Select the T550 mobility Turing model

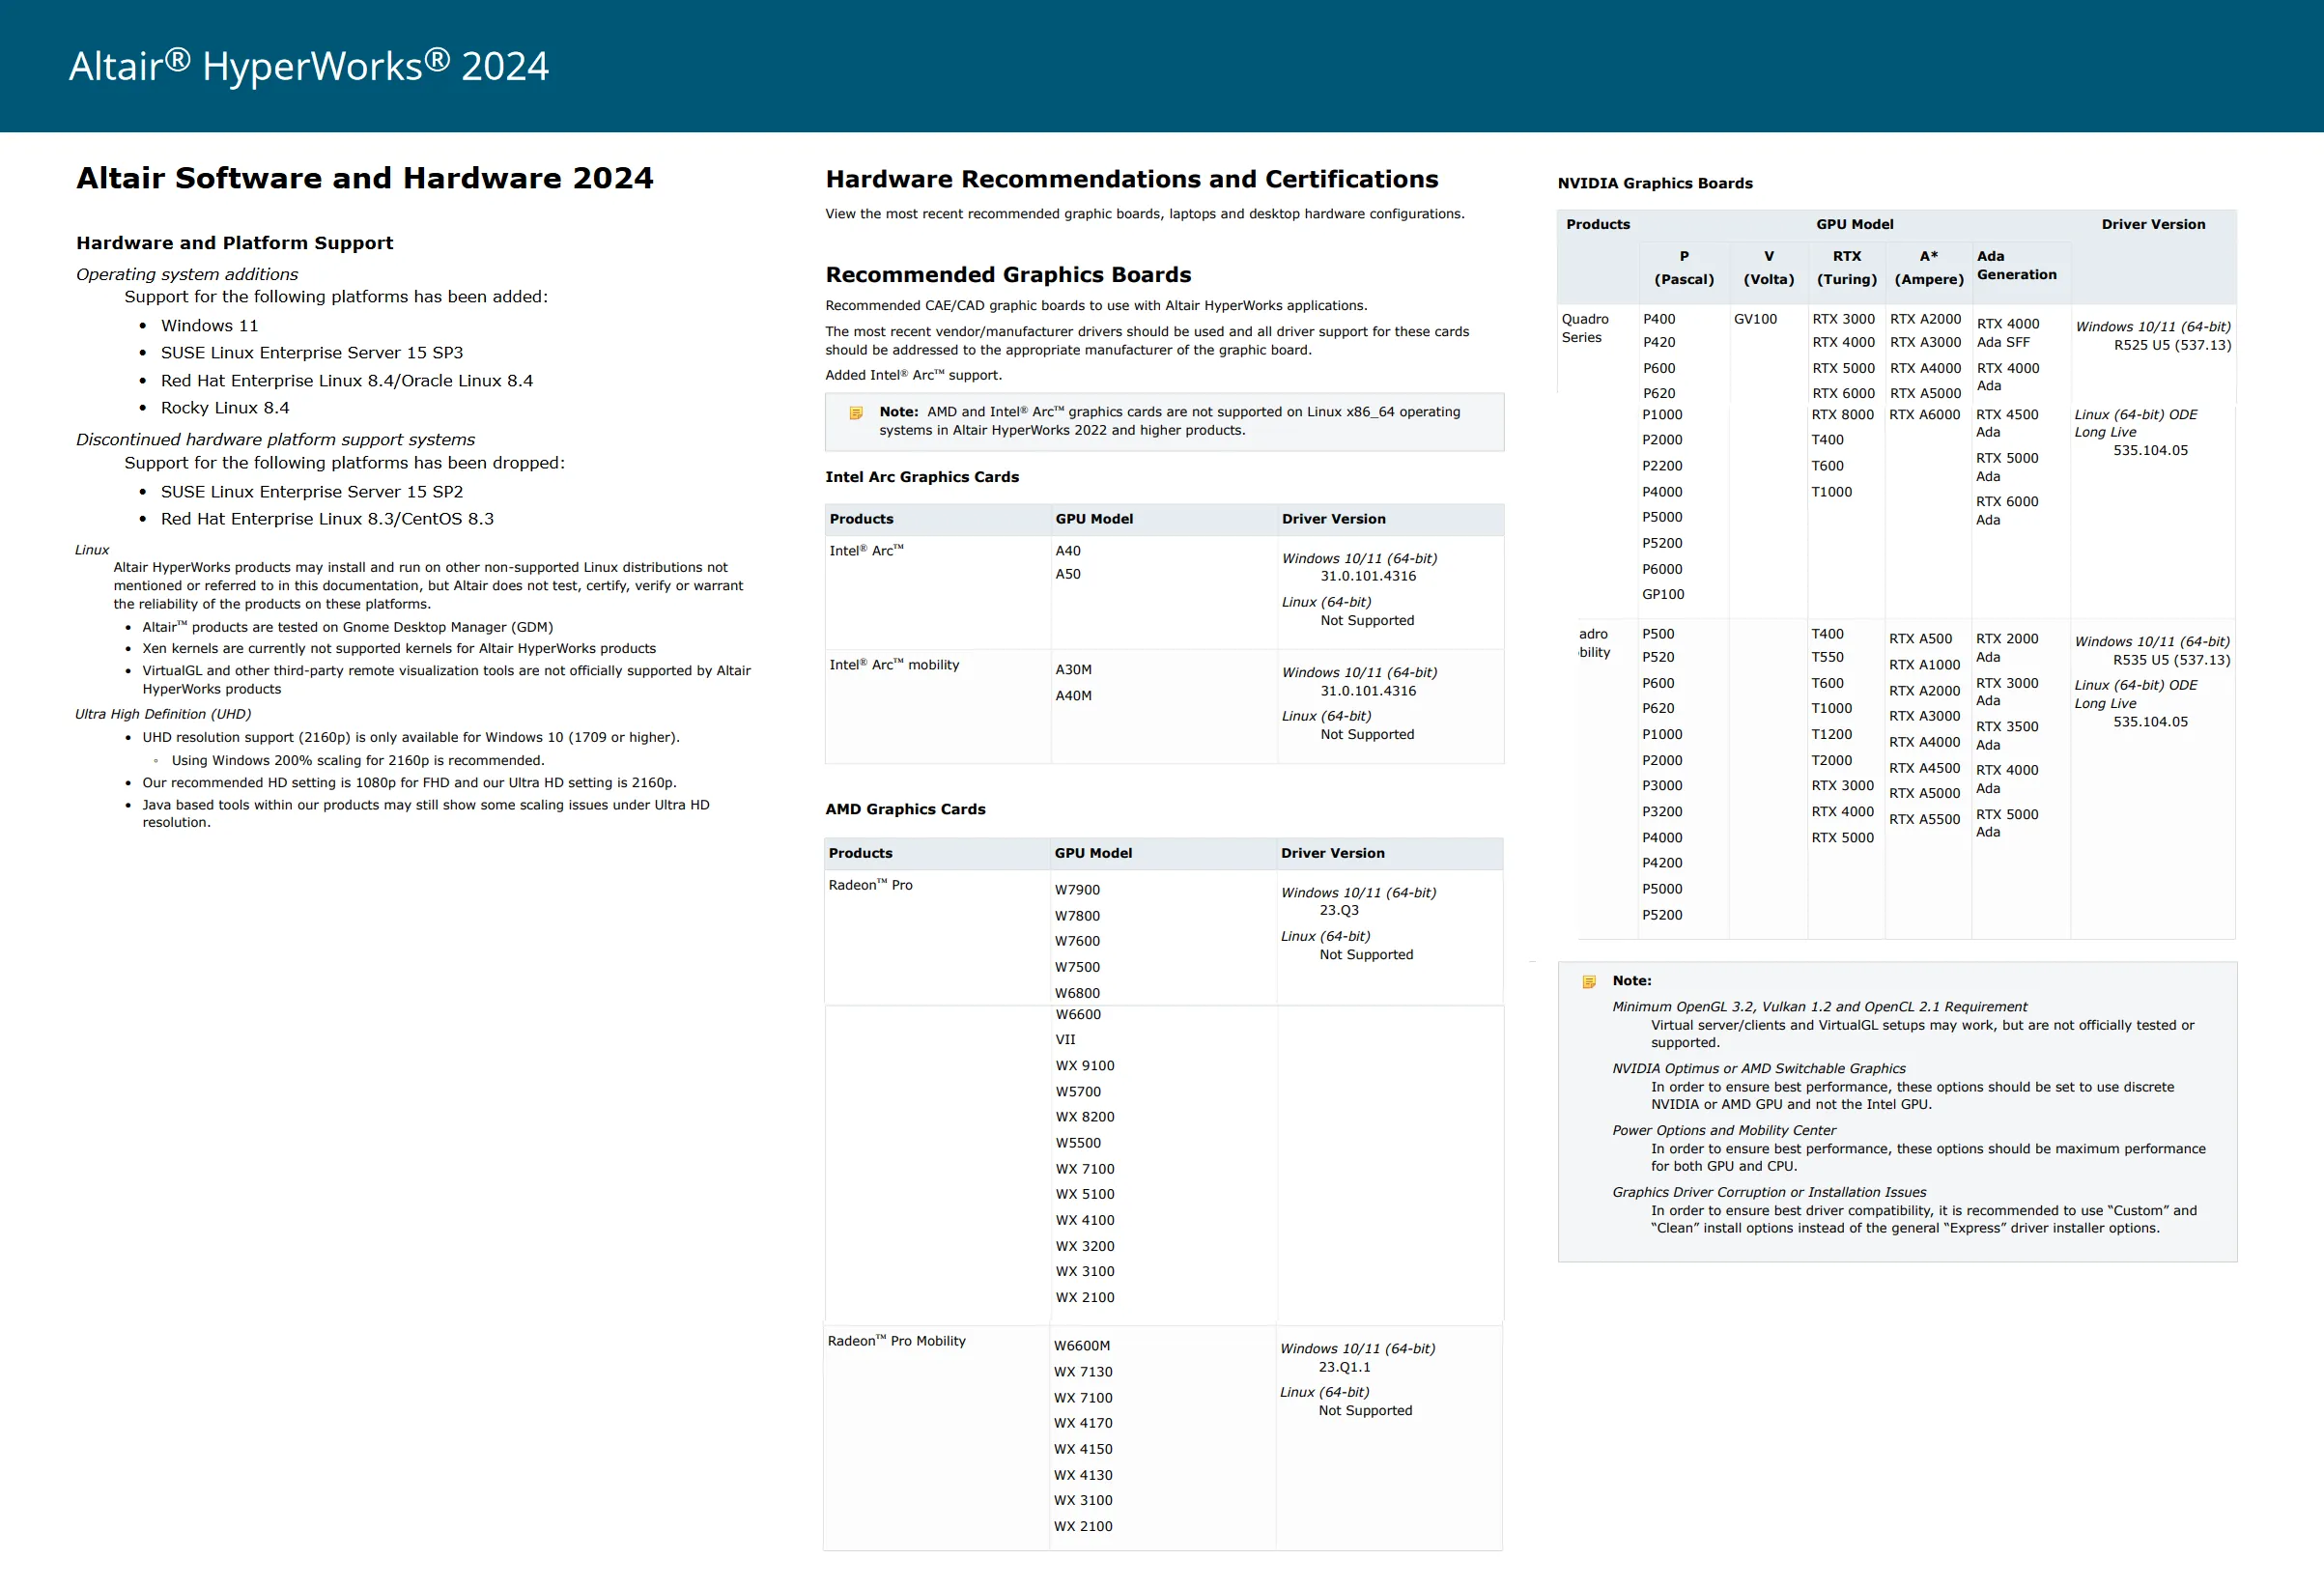click(1827, 657)
